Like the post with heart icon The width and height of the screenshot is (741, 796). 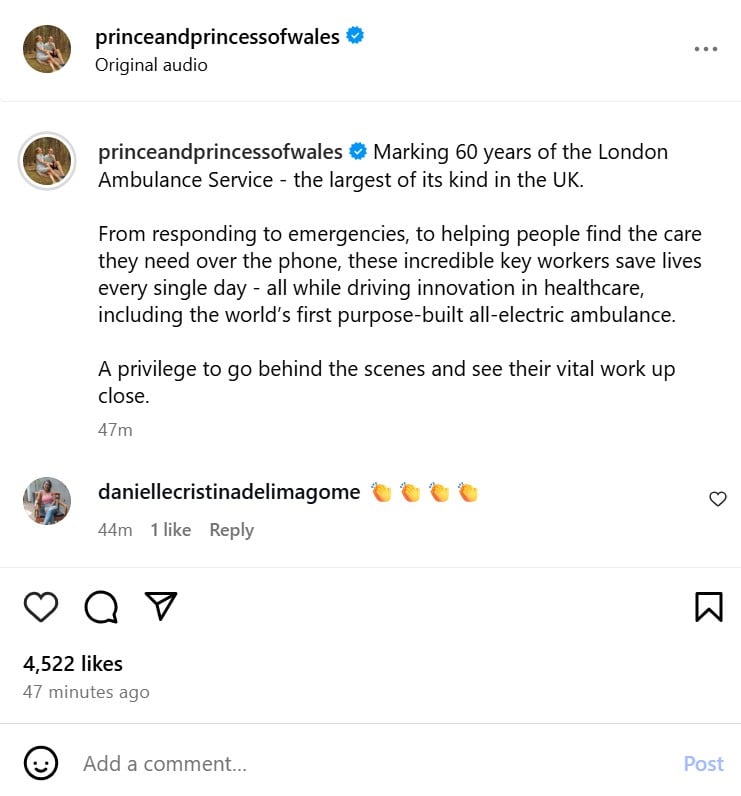pos(41,606)
